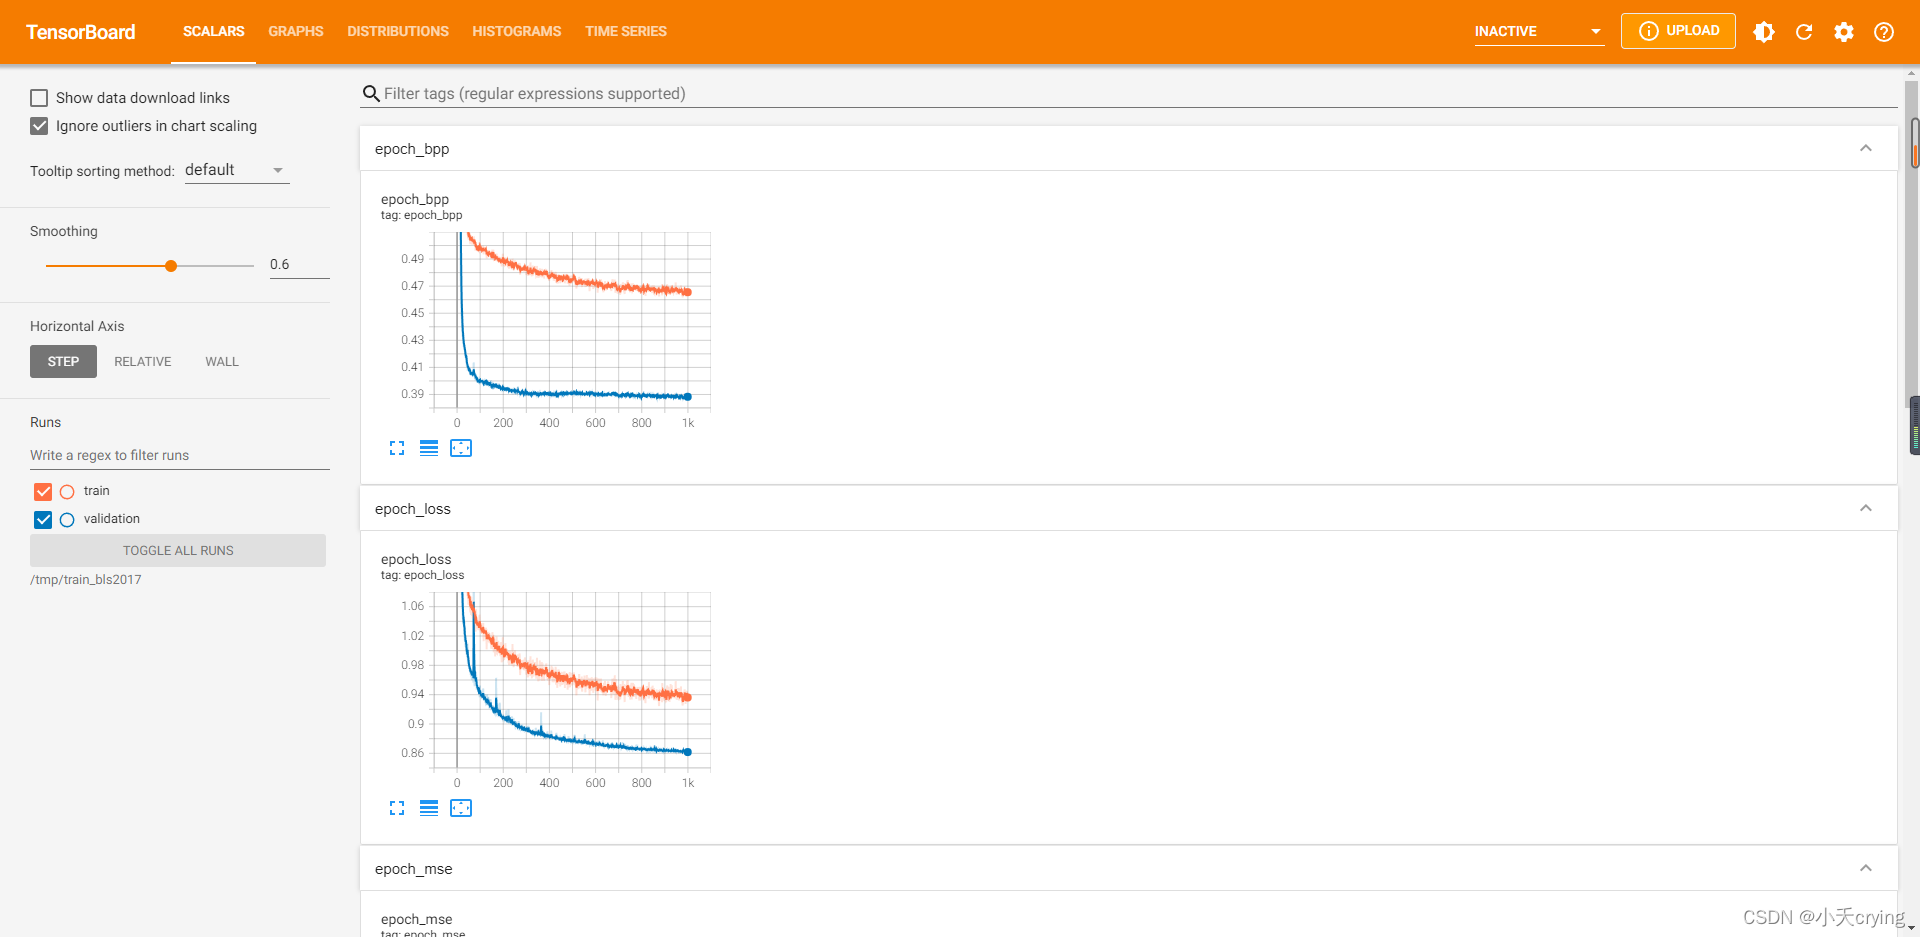1920x937 pixels.
Task: Select WALL horizontal axis
Action: coord(222,362)
